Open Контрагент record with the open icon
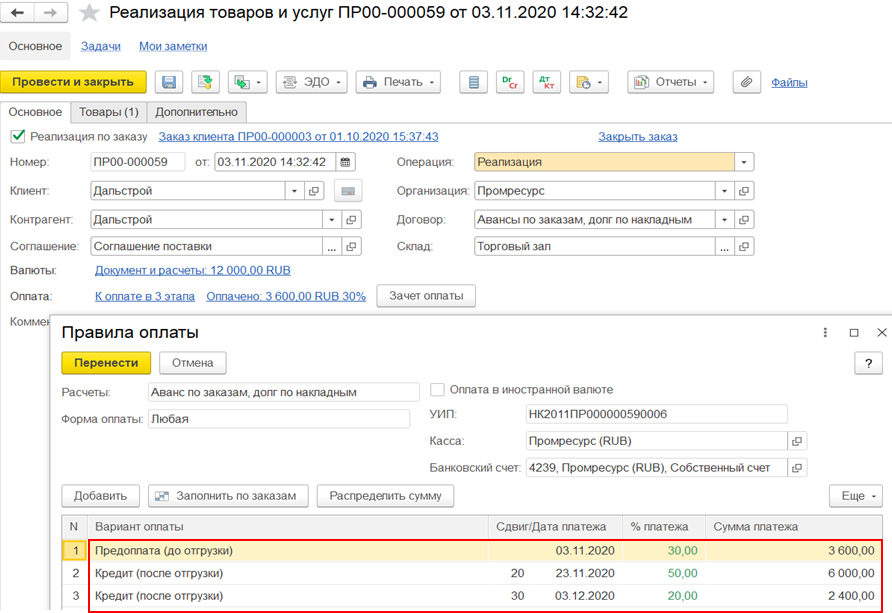 click(352, 219)
